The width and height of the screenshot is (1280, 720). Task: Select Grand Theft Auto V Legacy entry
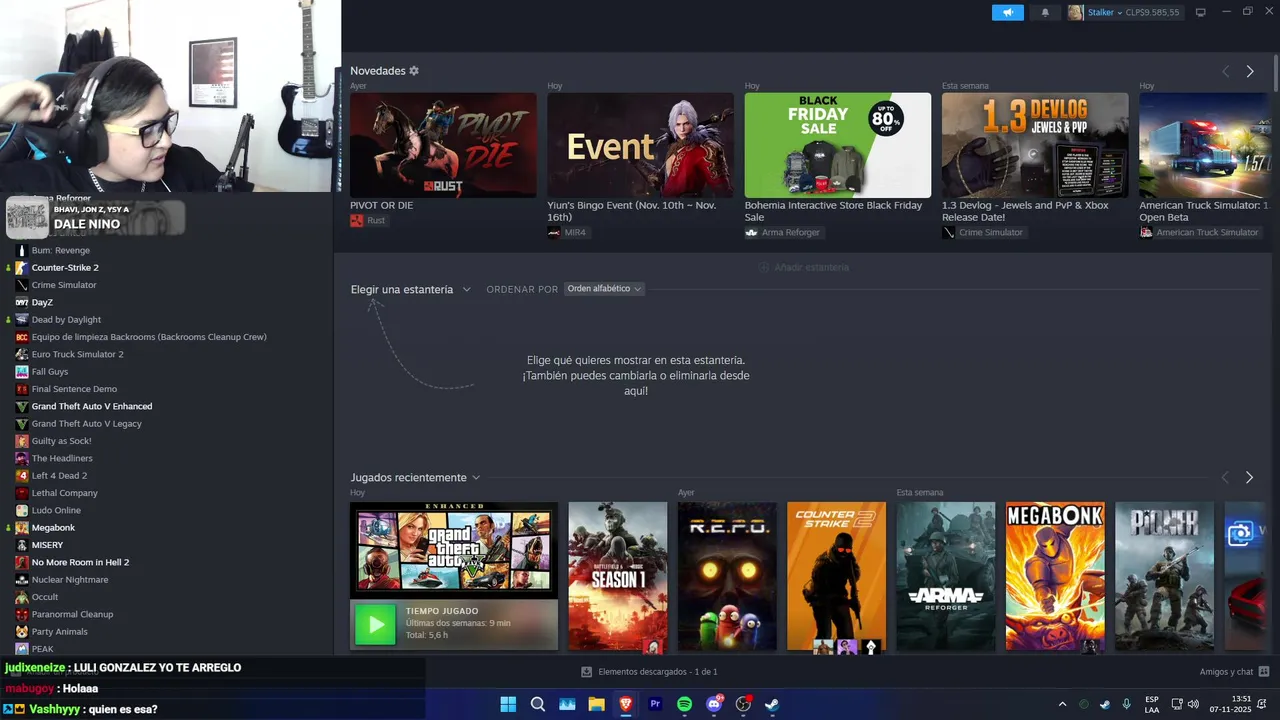pos(86,424)
